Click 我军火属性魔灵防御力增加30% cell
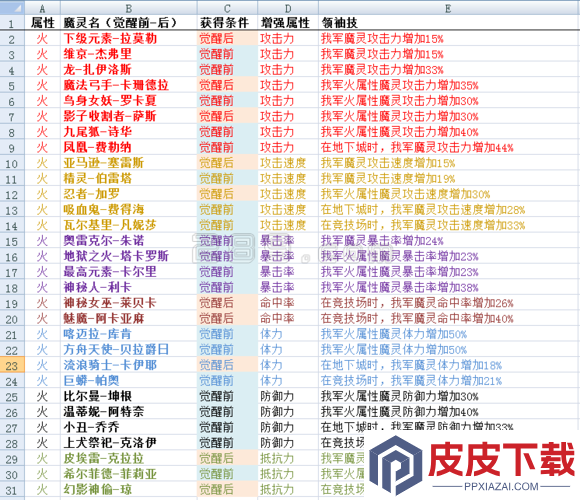 (449, 396)
